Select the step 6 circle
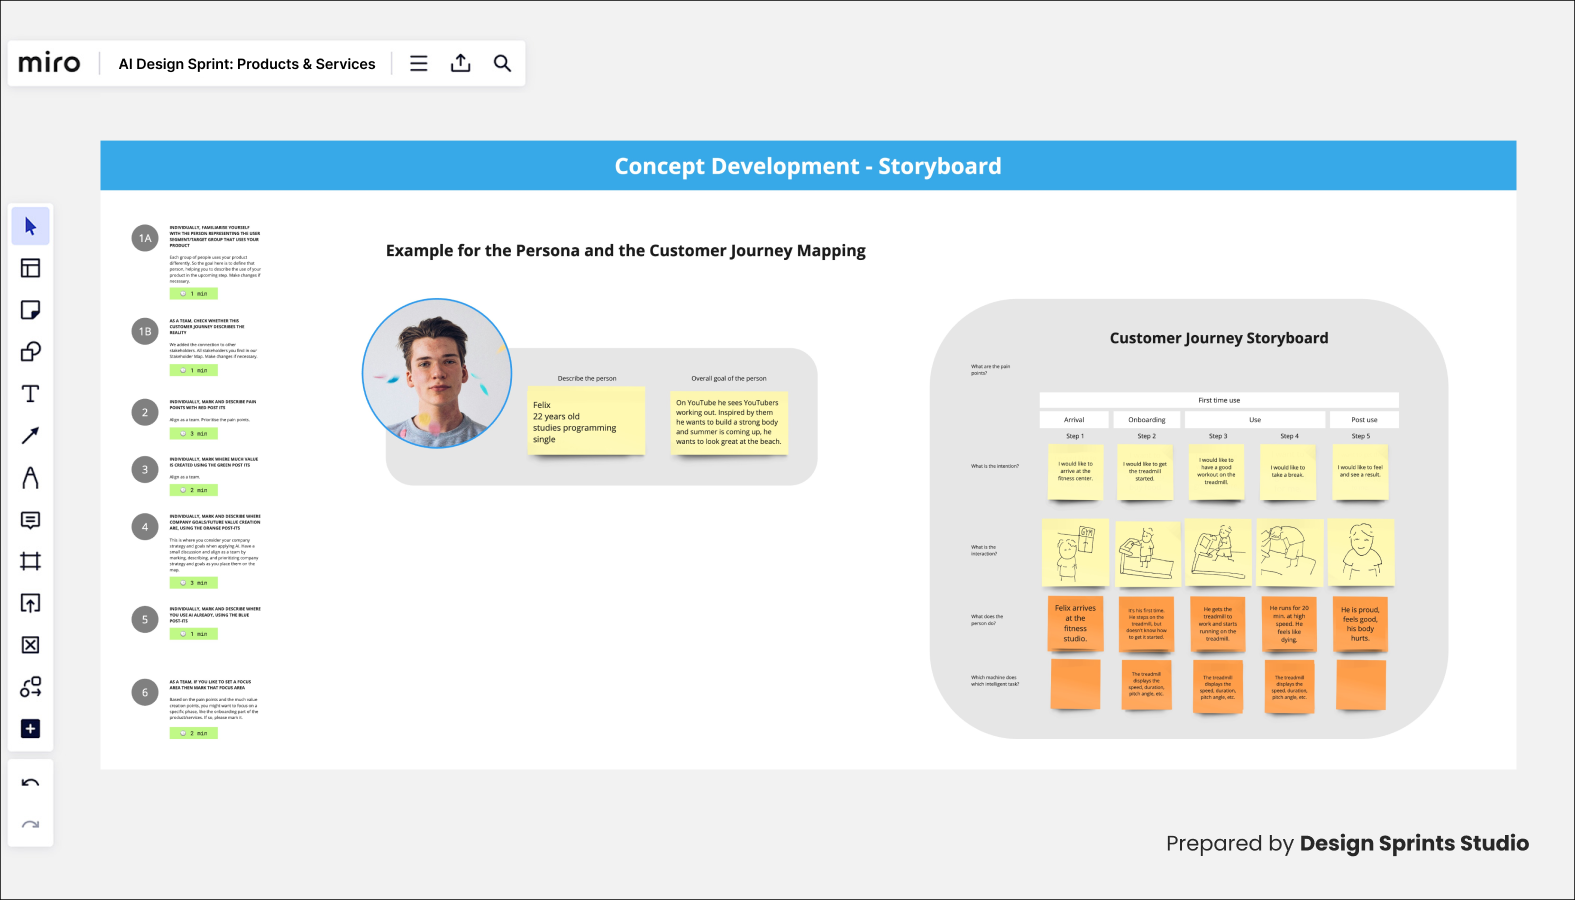Screen dimensions: 1575x900 (x=145, y=692)
